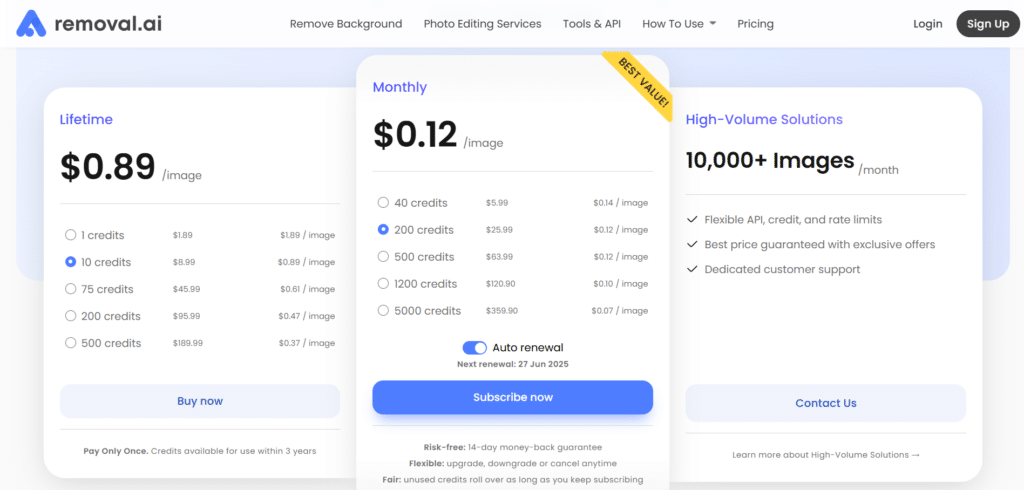Open the Remove Background page
Viewport: 1024px width, 490px height.
point(346,24)
